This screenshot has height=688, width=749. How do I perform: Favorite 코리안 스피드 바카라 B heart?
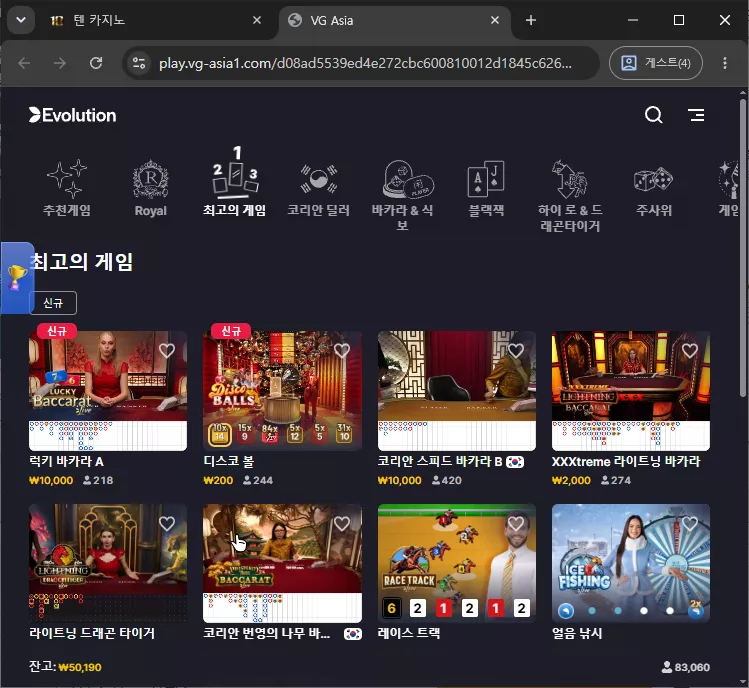tap(516, 351)
